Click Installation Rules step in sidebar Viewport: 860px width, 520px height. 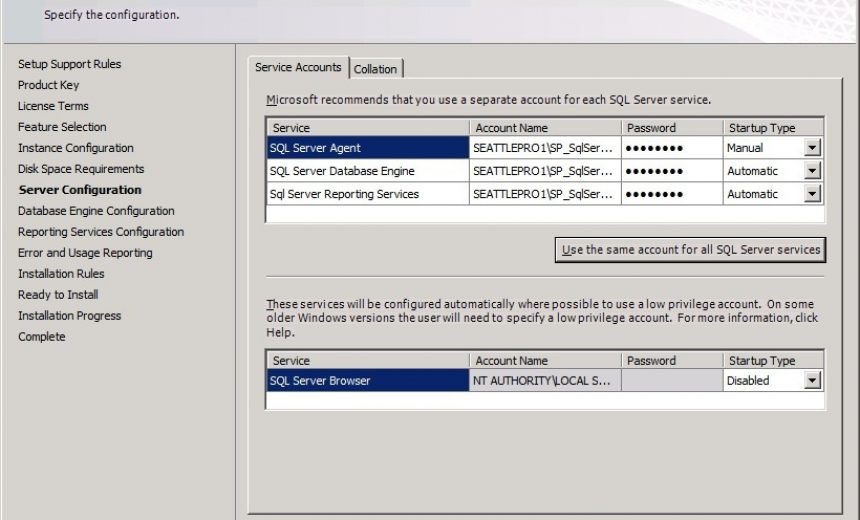(61, 273)
